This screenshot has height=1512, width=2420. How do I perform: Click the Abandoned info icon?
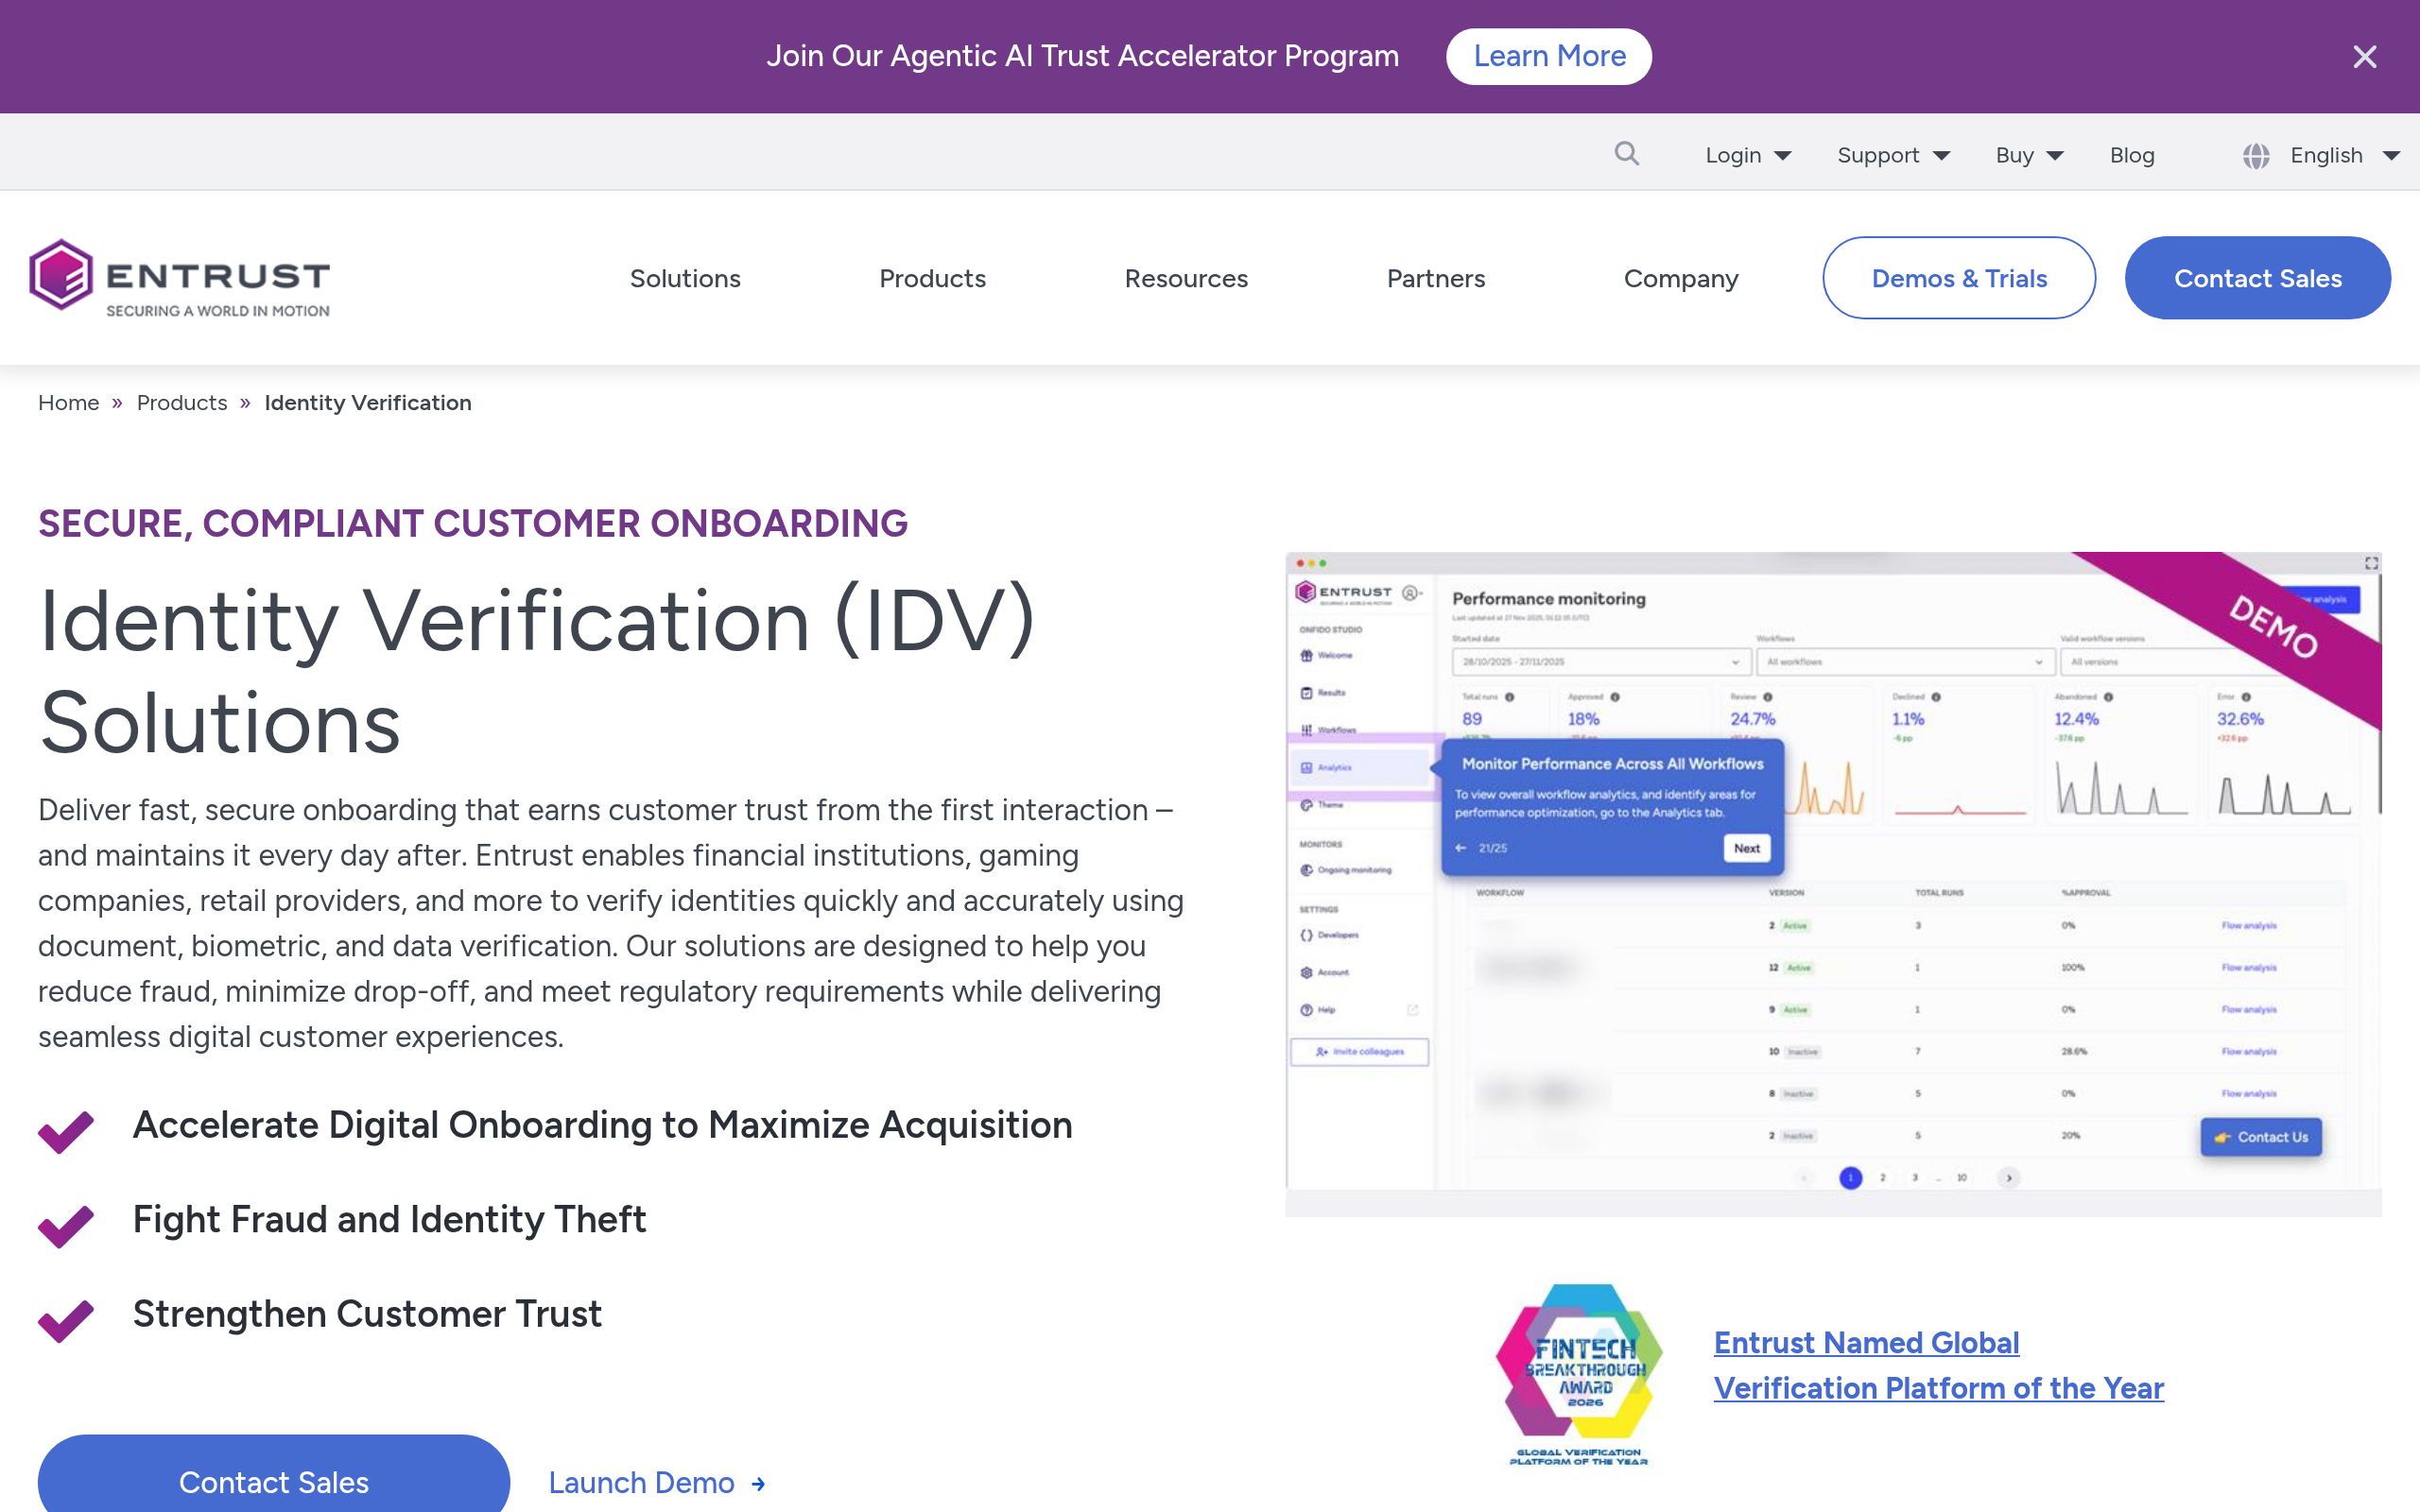click(x=2108, y=697)
